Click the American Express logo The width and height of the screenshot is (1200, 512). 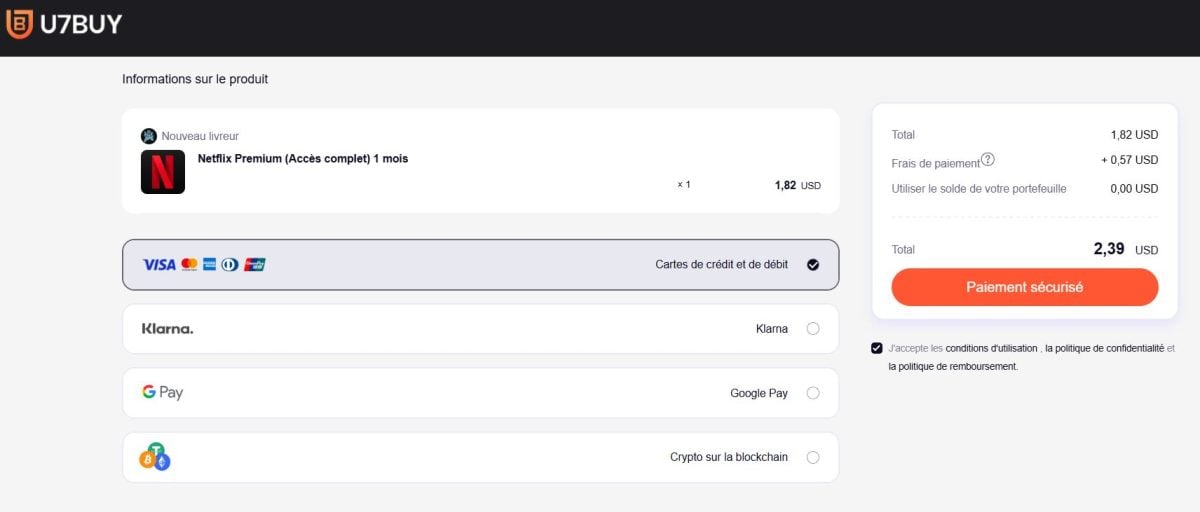pyautogui.click(x=210, y=265)
